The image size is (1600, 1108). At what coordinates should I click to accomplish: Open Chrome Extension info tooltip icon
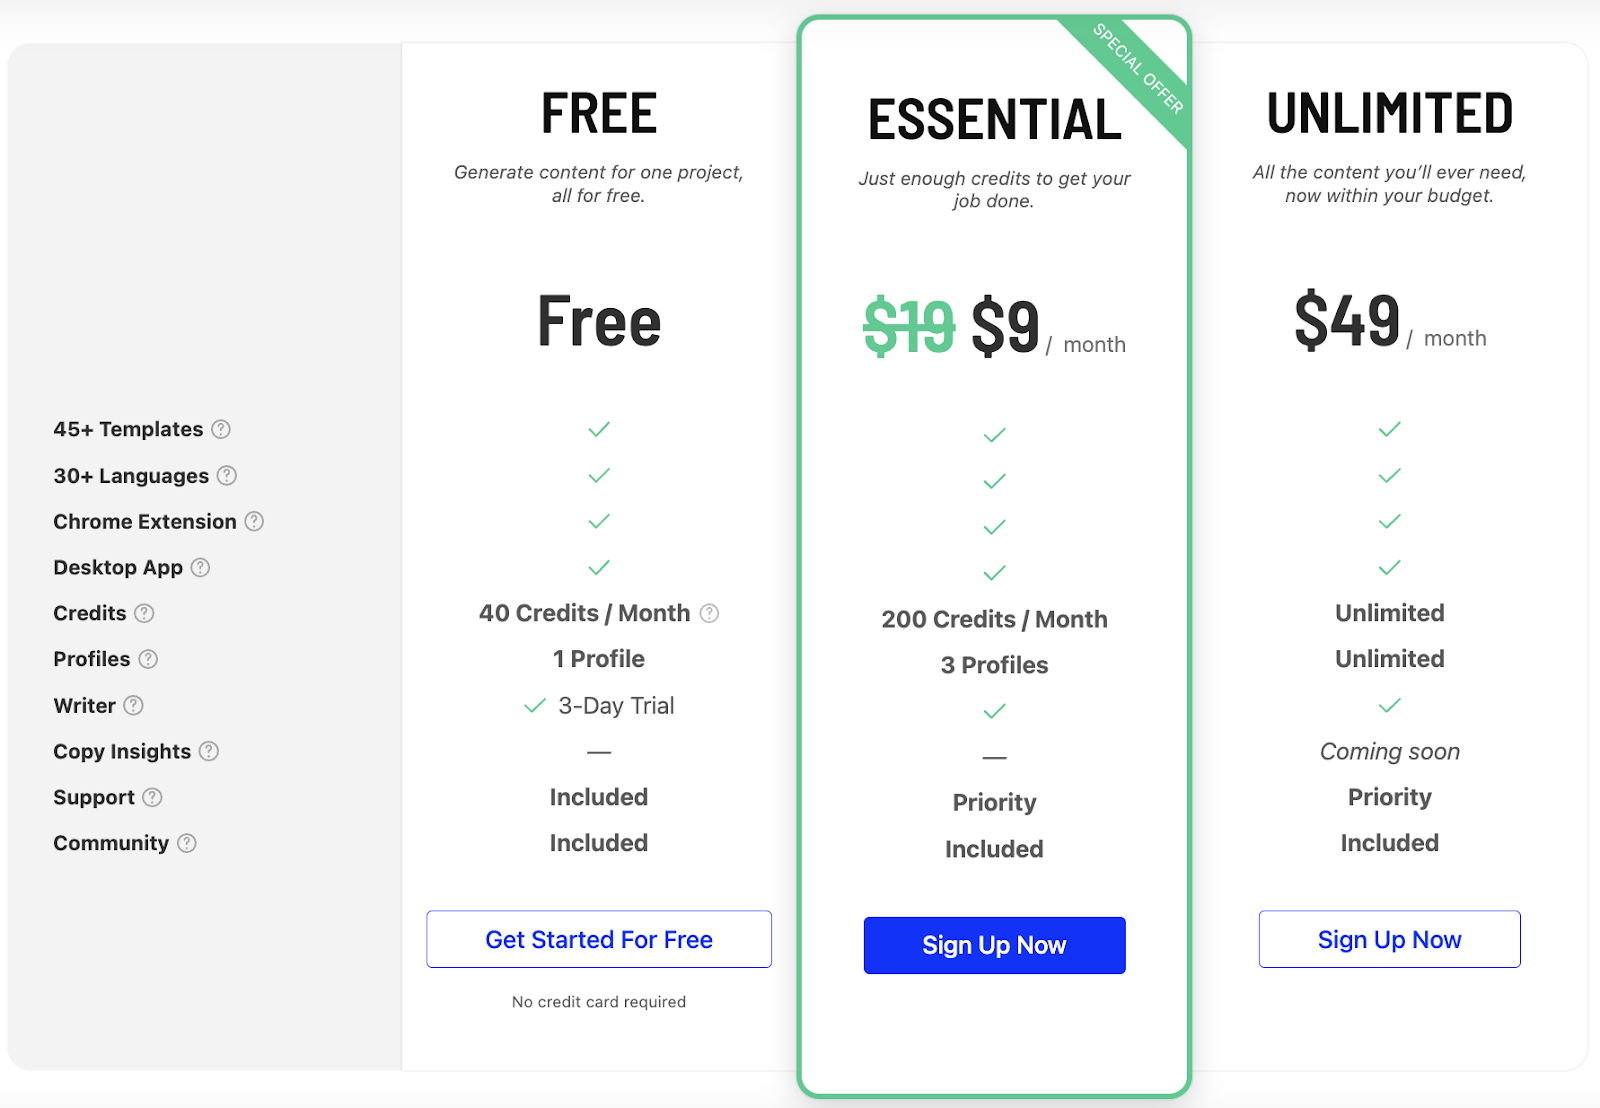254,521
